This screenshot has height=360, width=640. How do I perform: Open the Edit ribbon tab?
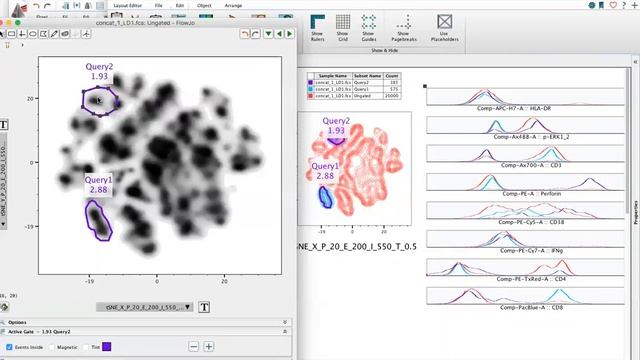pos(180,6)
